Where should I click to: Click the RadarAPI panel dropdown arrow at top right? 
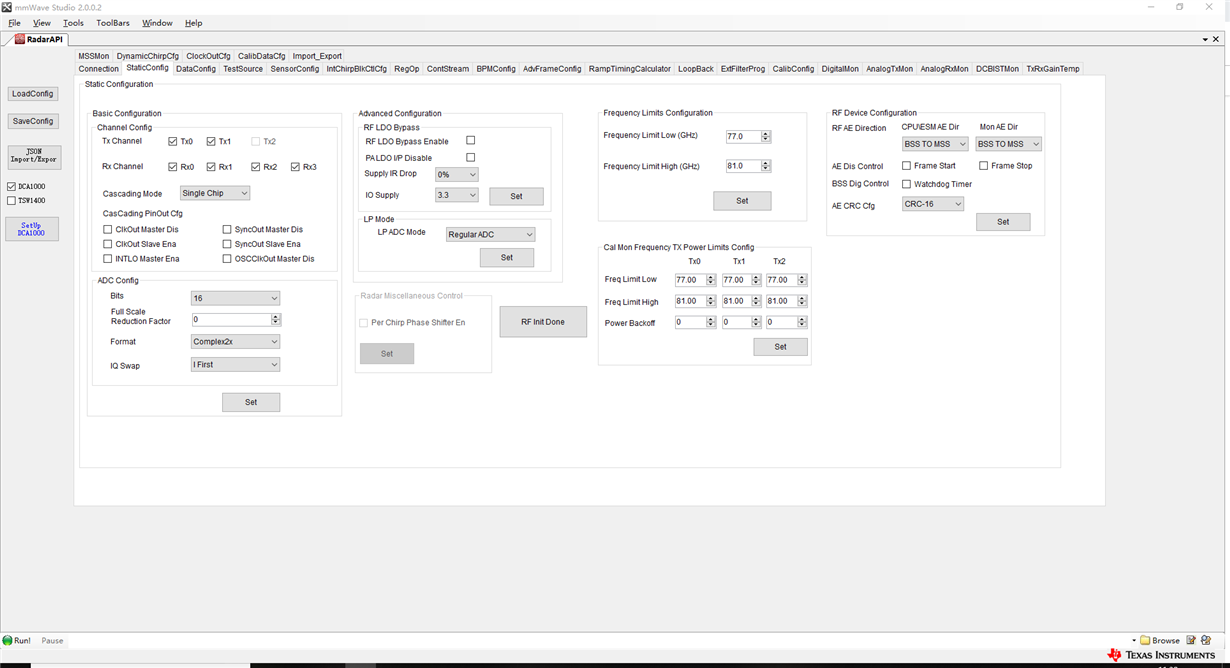point(1205,39)
